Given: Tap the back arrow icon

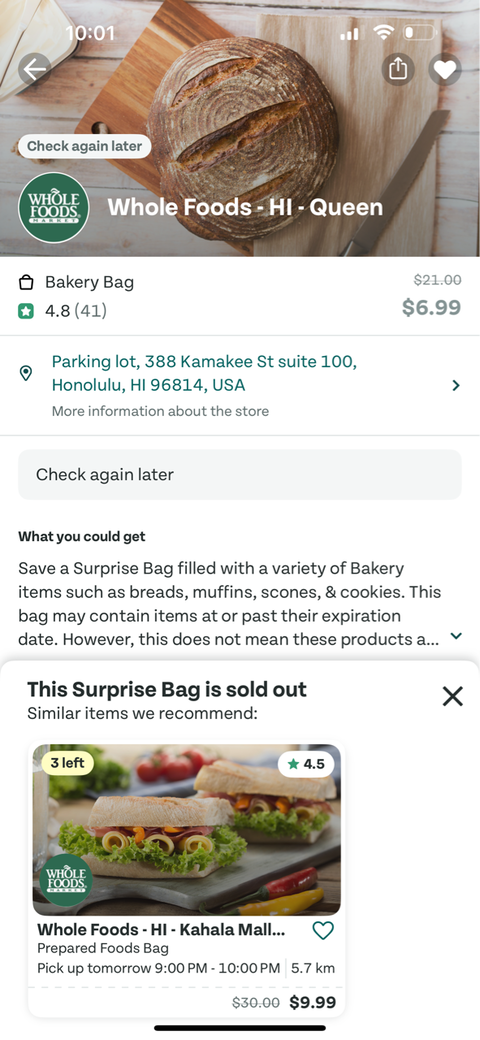Looking at the screenshot, I should (34, 68).
